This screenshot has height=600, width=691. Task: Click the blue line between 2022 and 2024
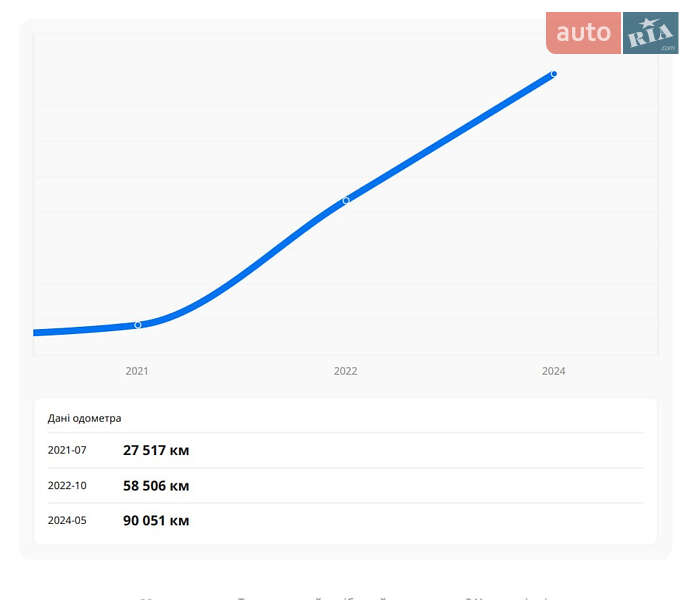click(x=450, y=137)
